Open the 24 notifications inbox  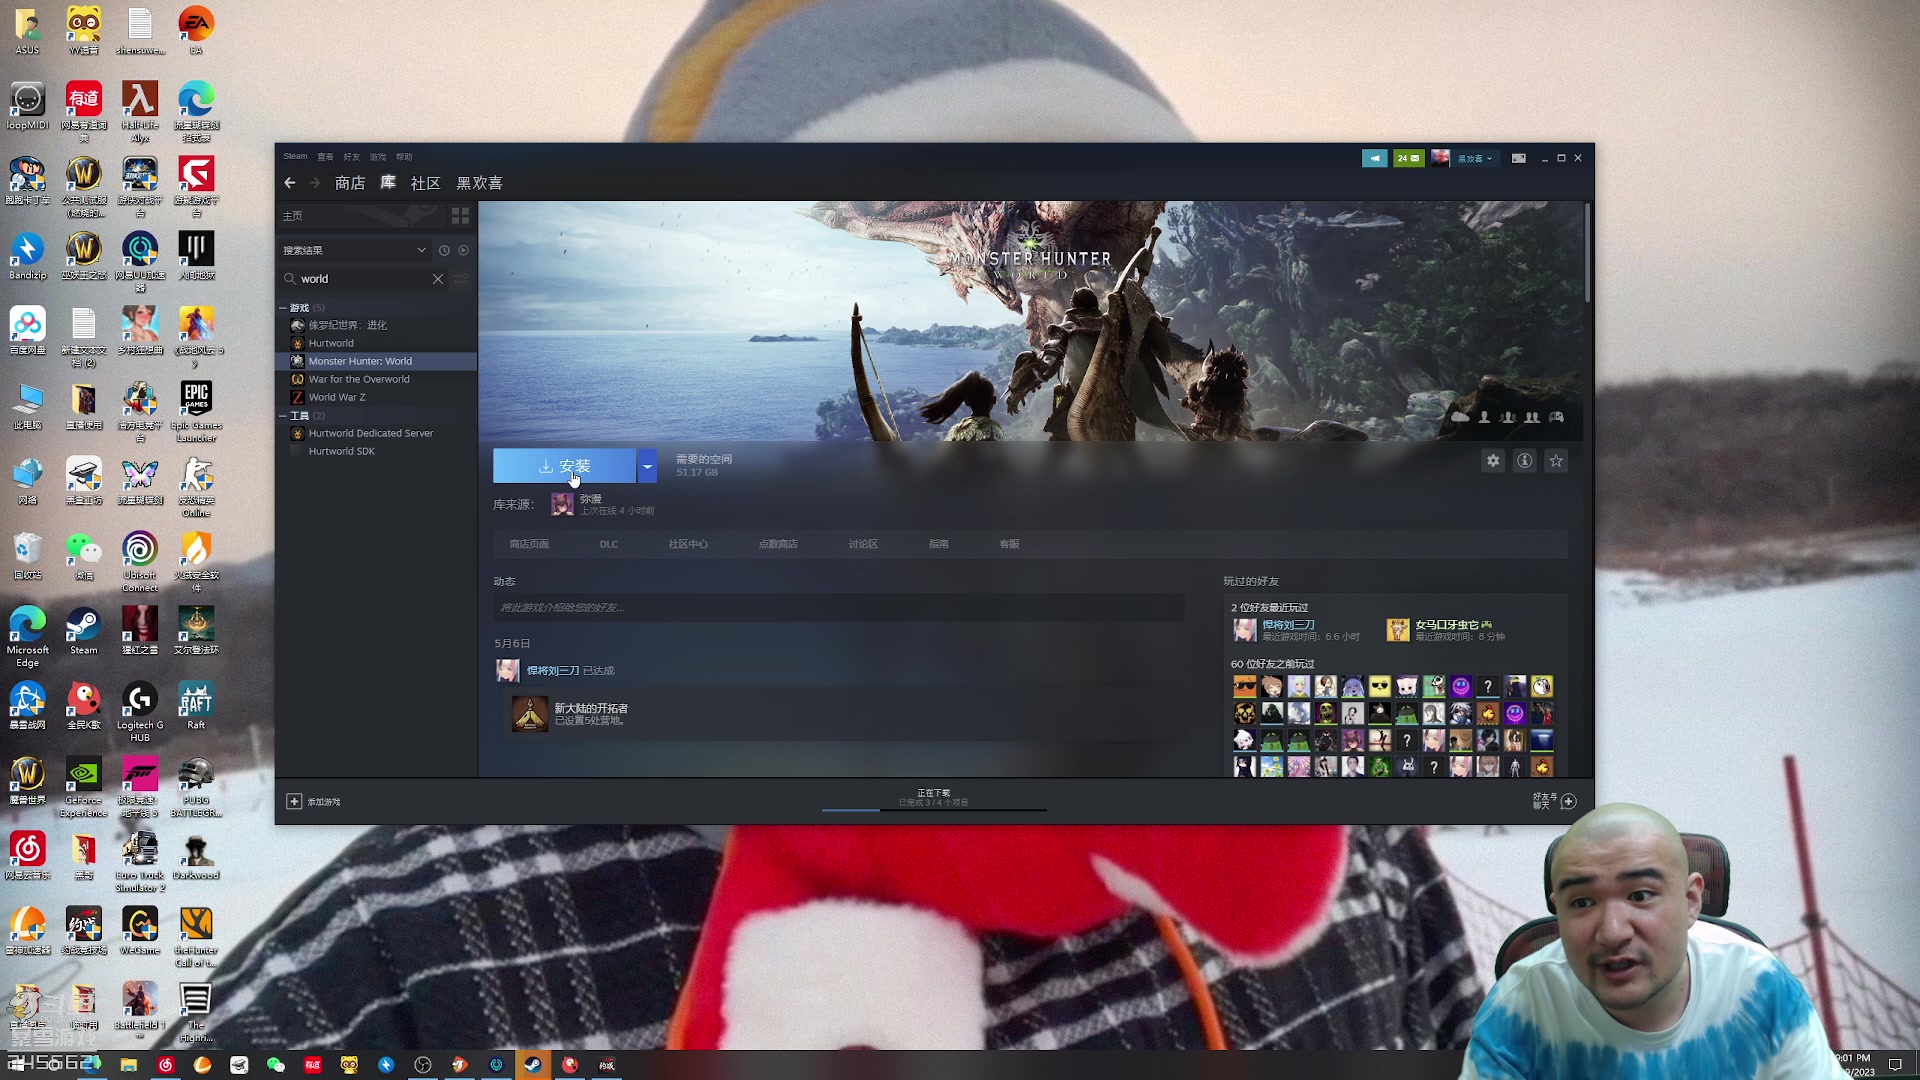(x=1409, y=158)
